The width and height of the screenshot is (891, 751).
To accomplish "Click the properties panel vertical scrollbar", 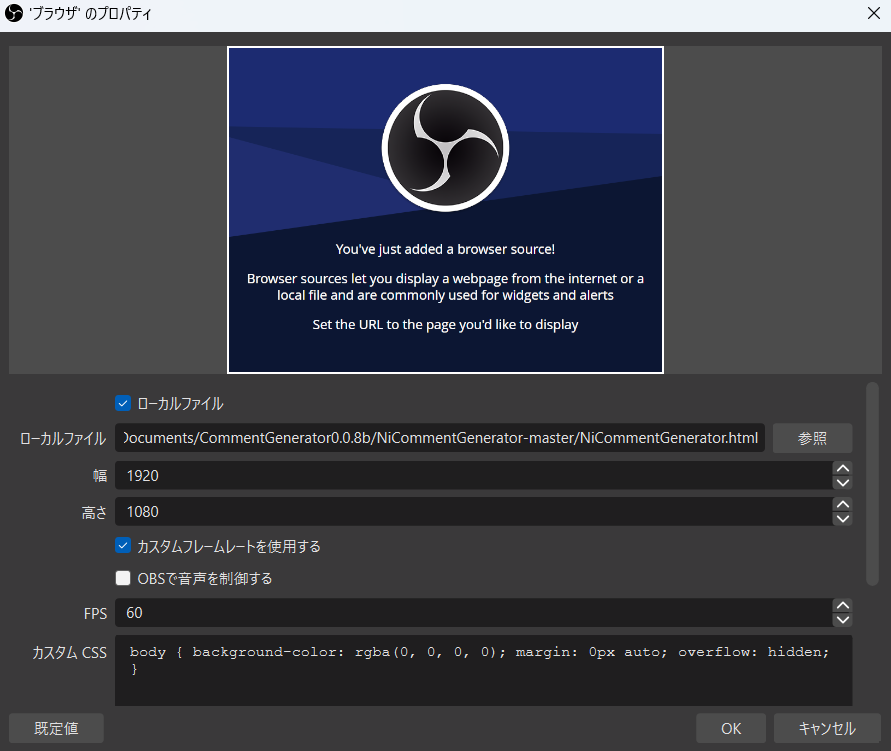I will [x=872, y=483].
